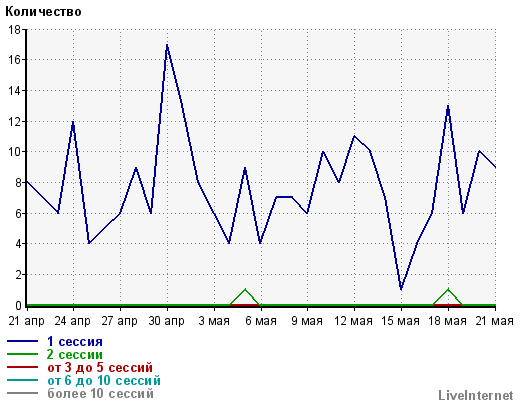
Task: Select the 'от 6 до 10 сессий' label
Action: click(x=104, y=381)
